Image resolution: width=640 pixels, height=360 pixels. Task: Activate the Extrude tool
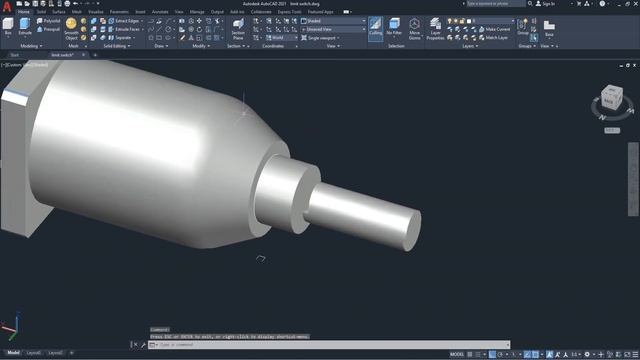[24, 27]
